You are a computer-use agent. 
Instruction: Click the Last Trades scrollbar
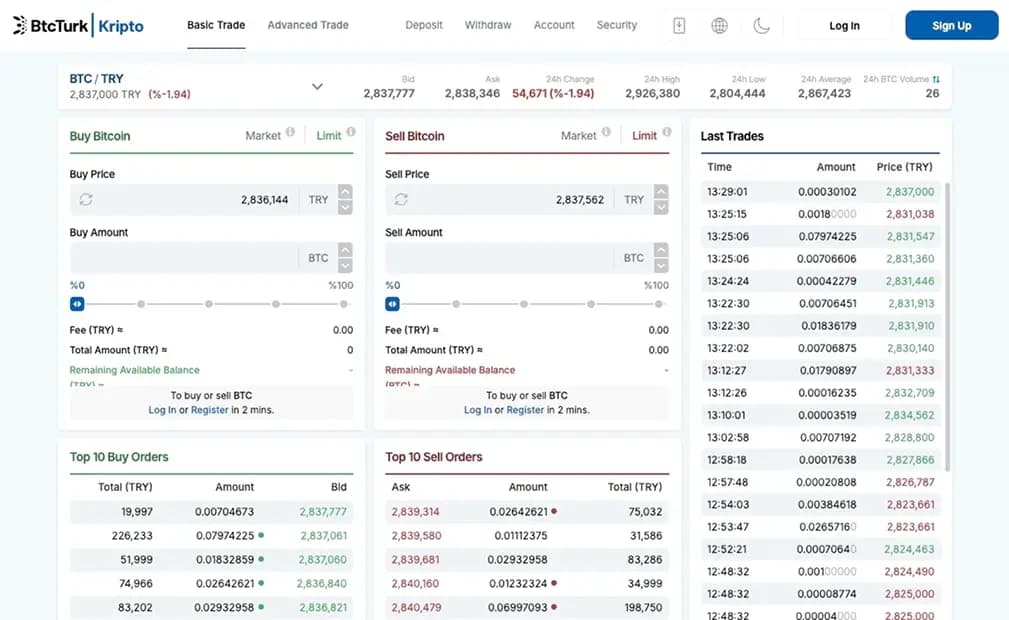[x=947, y=326]
